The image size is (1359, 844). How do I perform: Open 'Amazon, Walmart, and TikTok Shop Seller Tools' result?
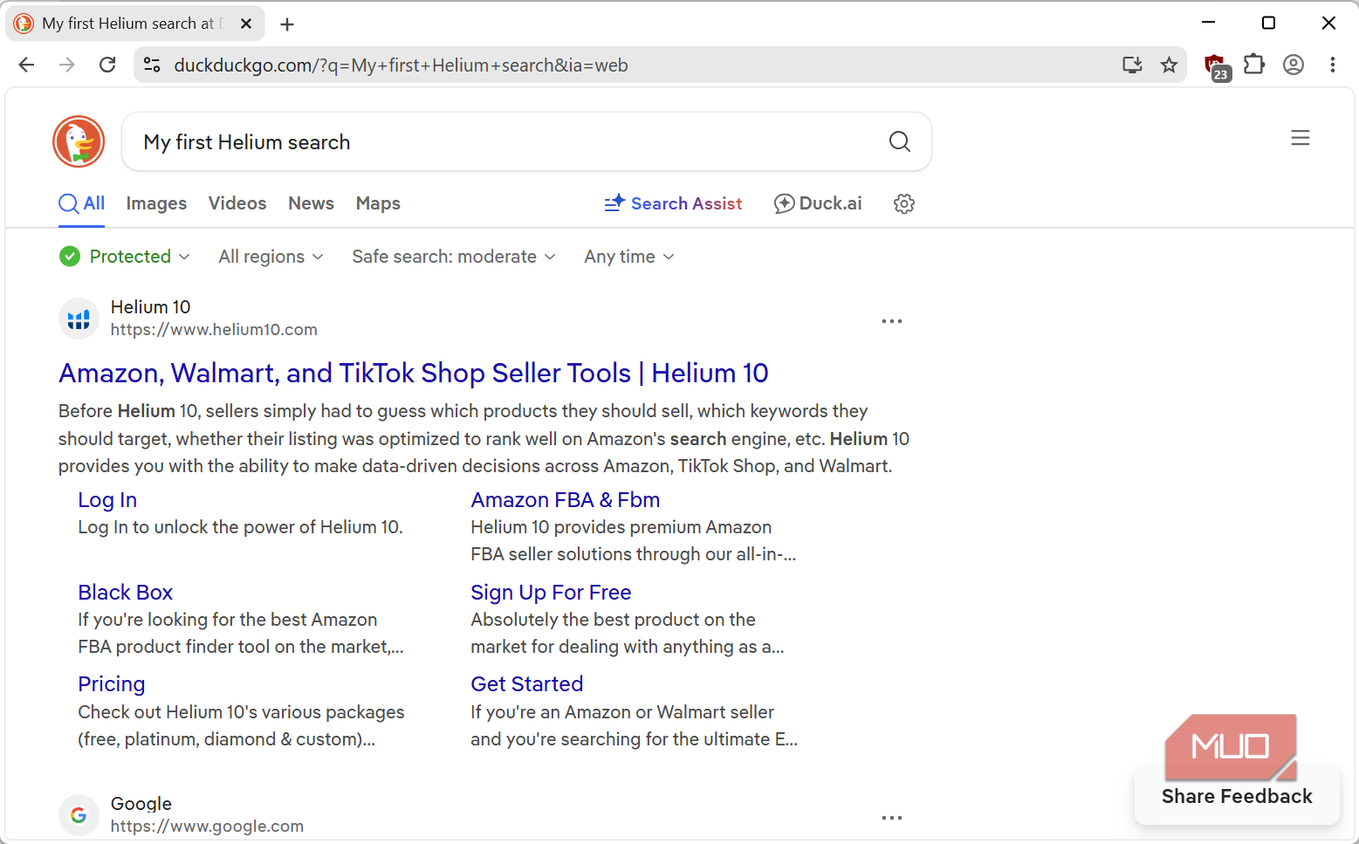click(413, 373)
